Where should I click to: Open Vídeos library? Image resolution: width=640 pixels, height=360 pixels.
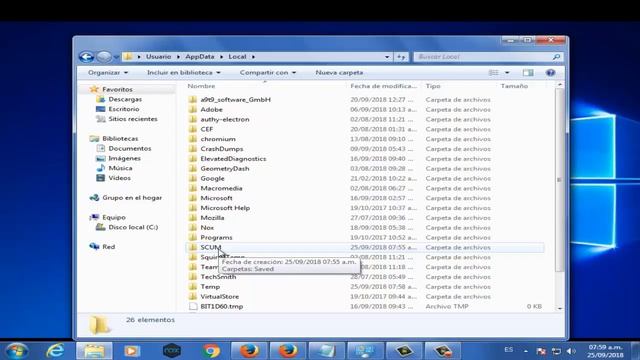[120, 178]
